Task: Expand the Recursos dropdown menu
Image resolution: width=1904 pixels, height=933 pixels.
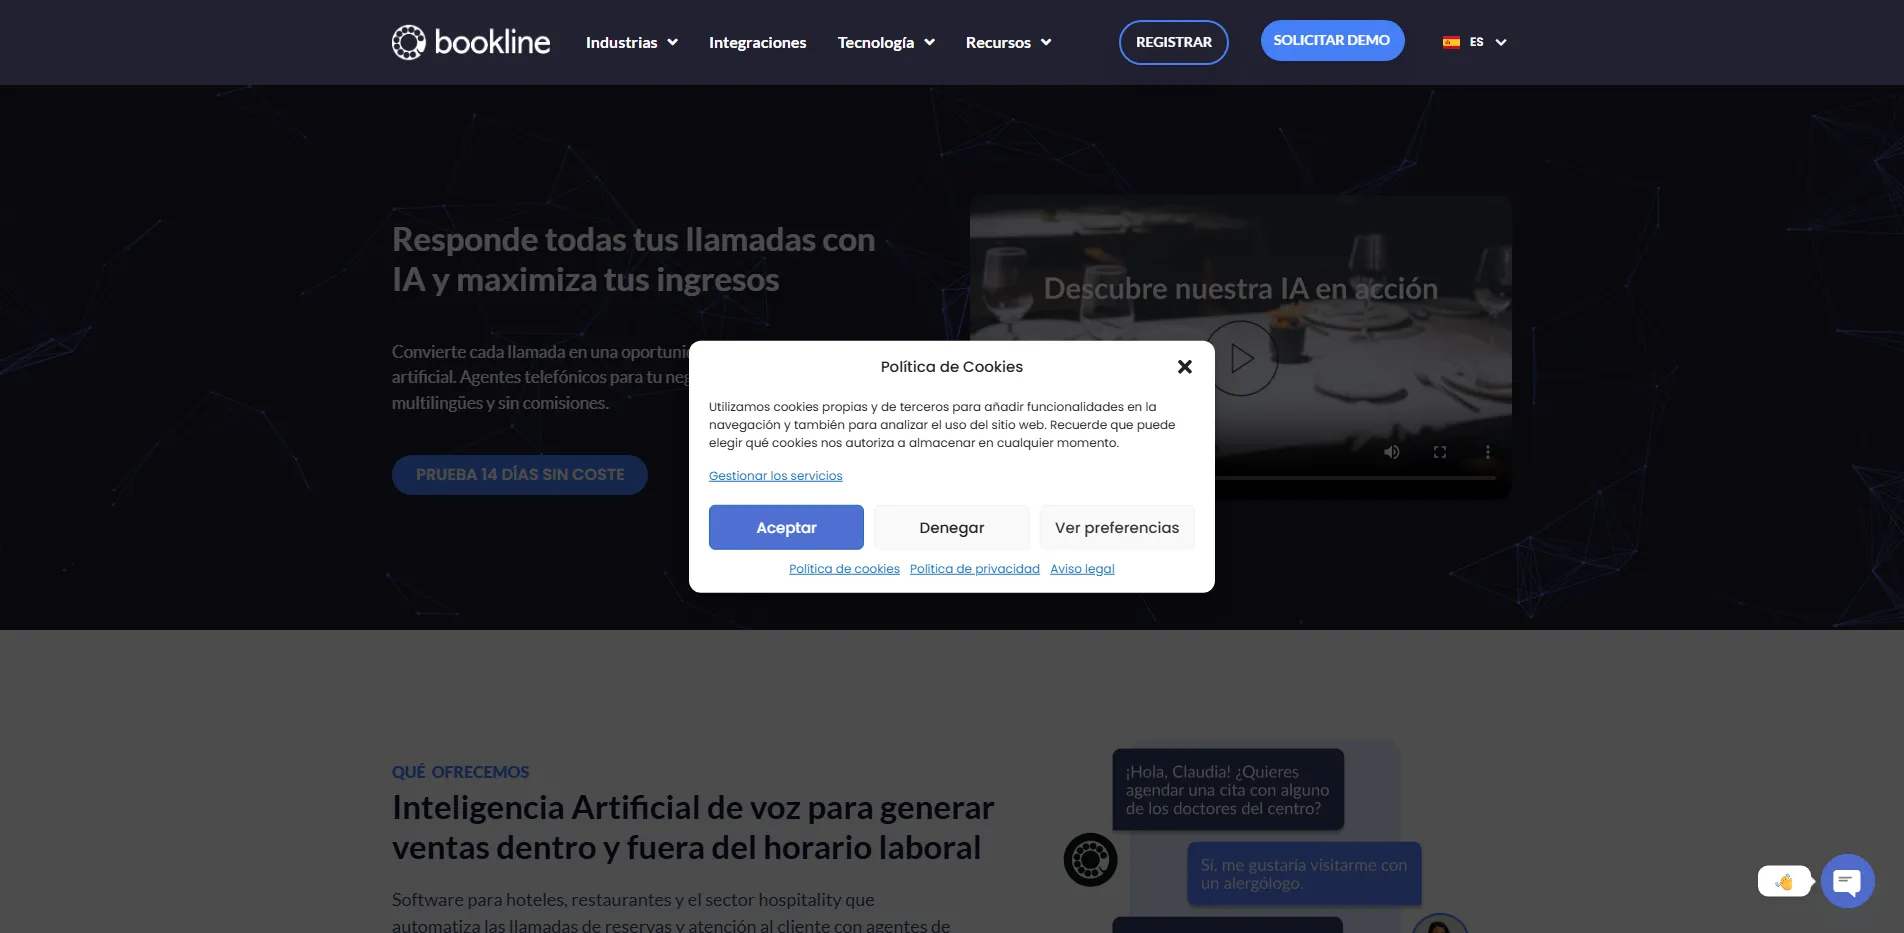Action: coord(1008,42)
